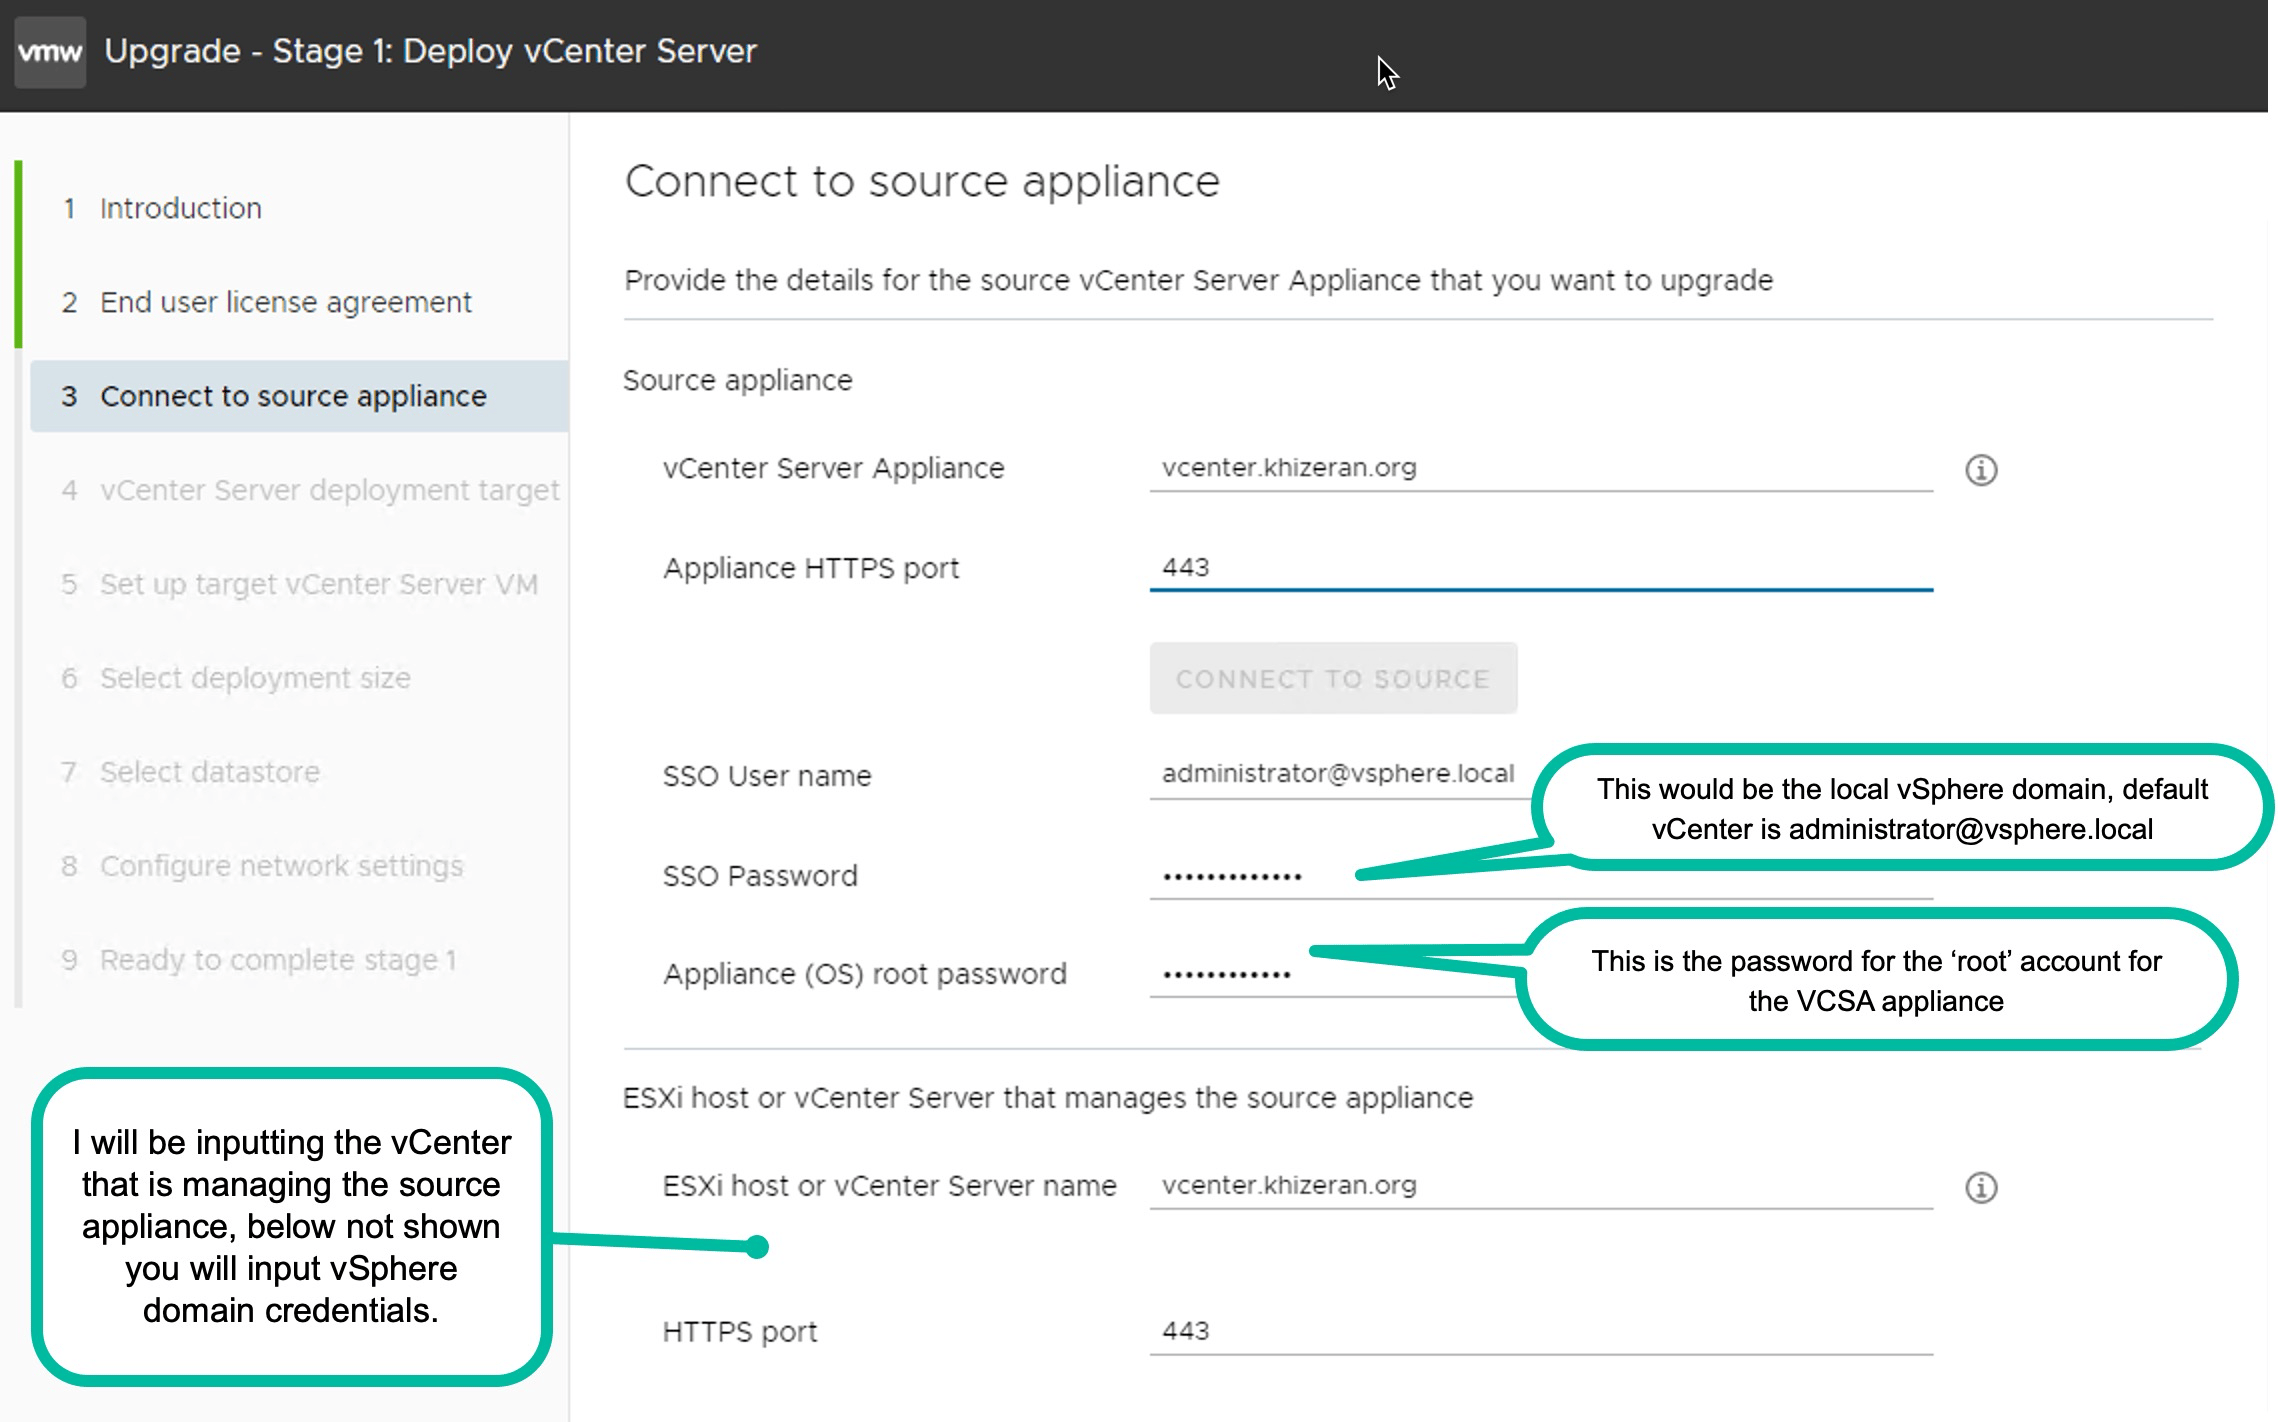Click 'ESXi host or vCenter Server that manages' heading
The image size is (2278, 1422).
1048,1098
